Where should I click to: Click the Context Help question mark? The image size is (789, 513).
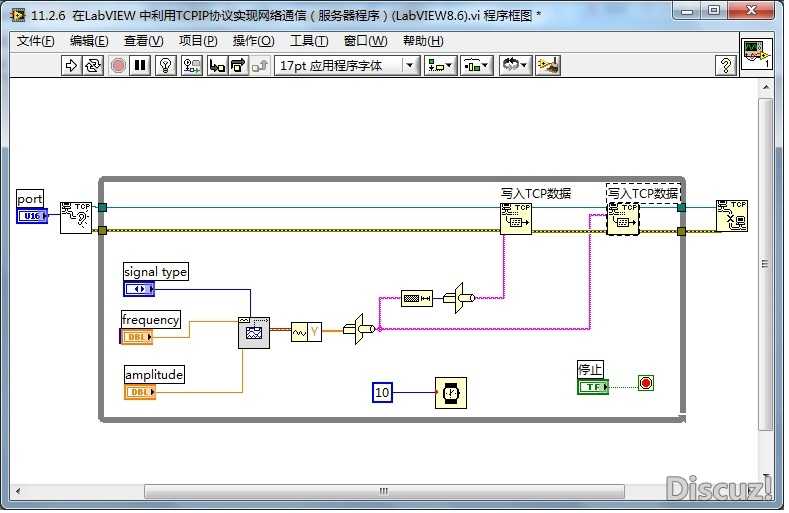[x=726, y=65]
